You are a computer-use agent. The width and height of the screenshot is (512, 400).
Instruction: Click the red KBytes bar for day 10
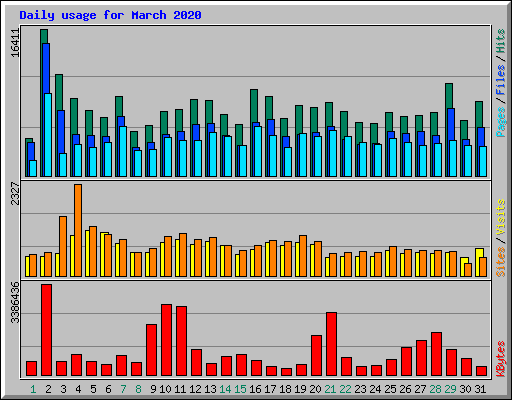(x=166, y=340)
